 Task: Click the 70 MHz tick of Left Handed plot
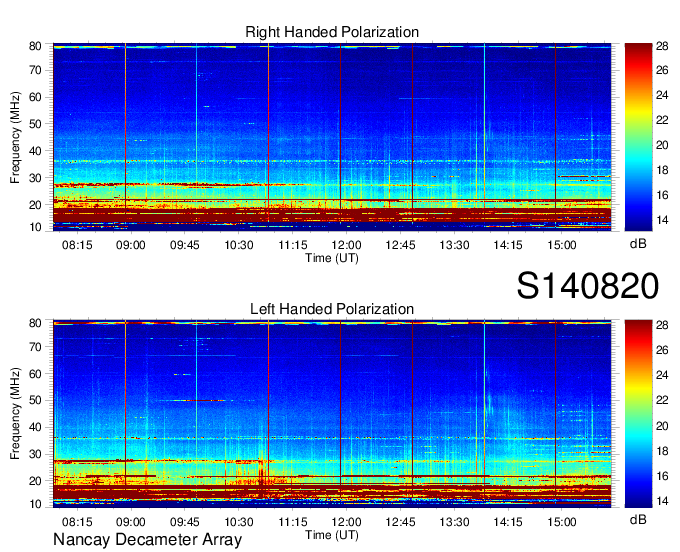[x=35, y=347]
